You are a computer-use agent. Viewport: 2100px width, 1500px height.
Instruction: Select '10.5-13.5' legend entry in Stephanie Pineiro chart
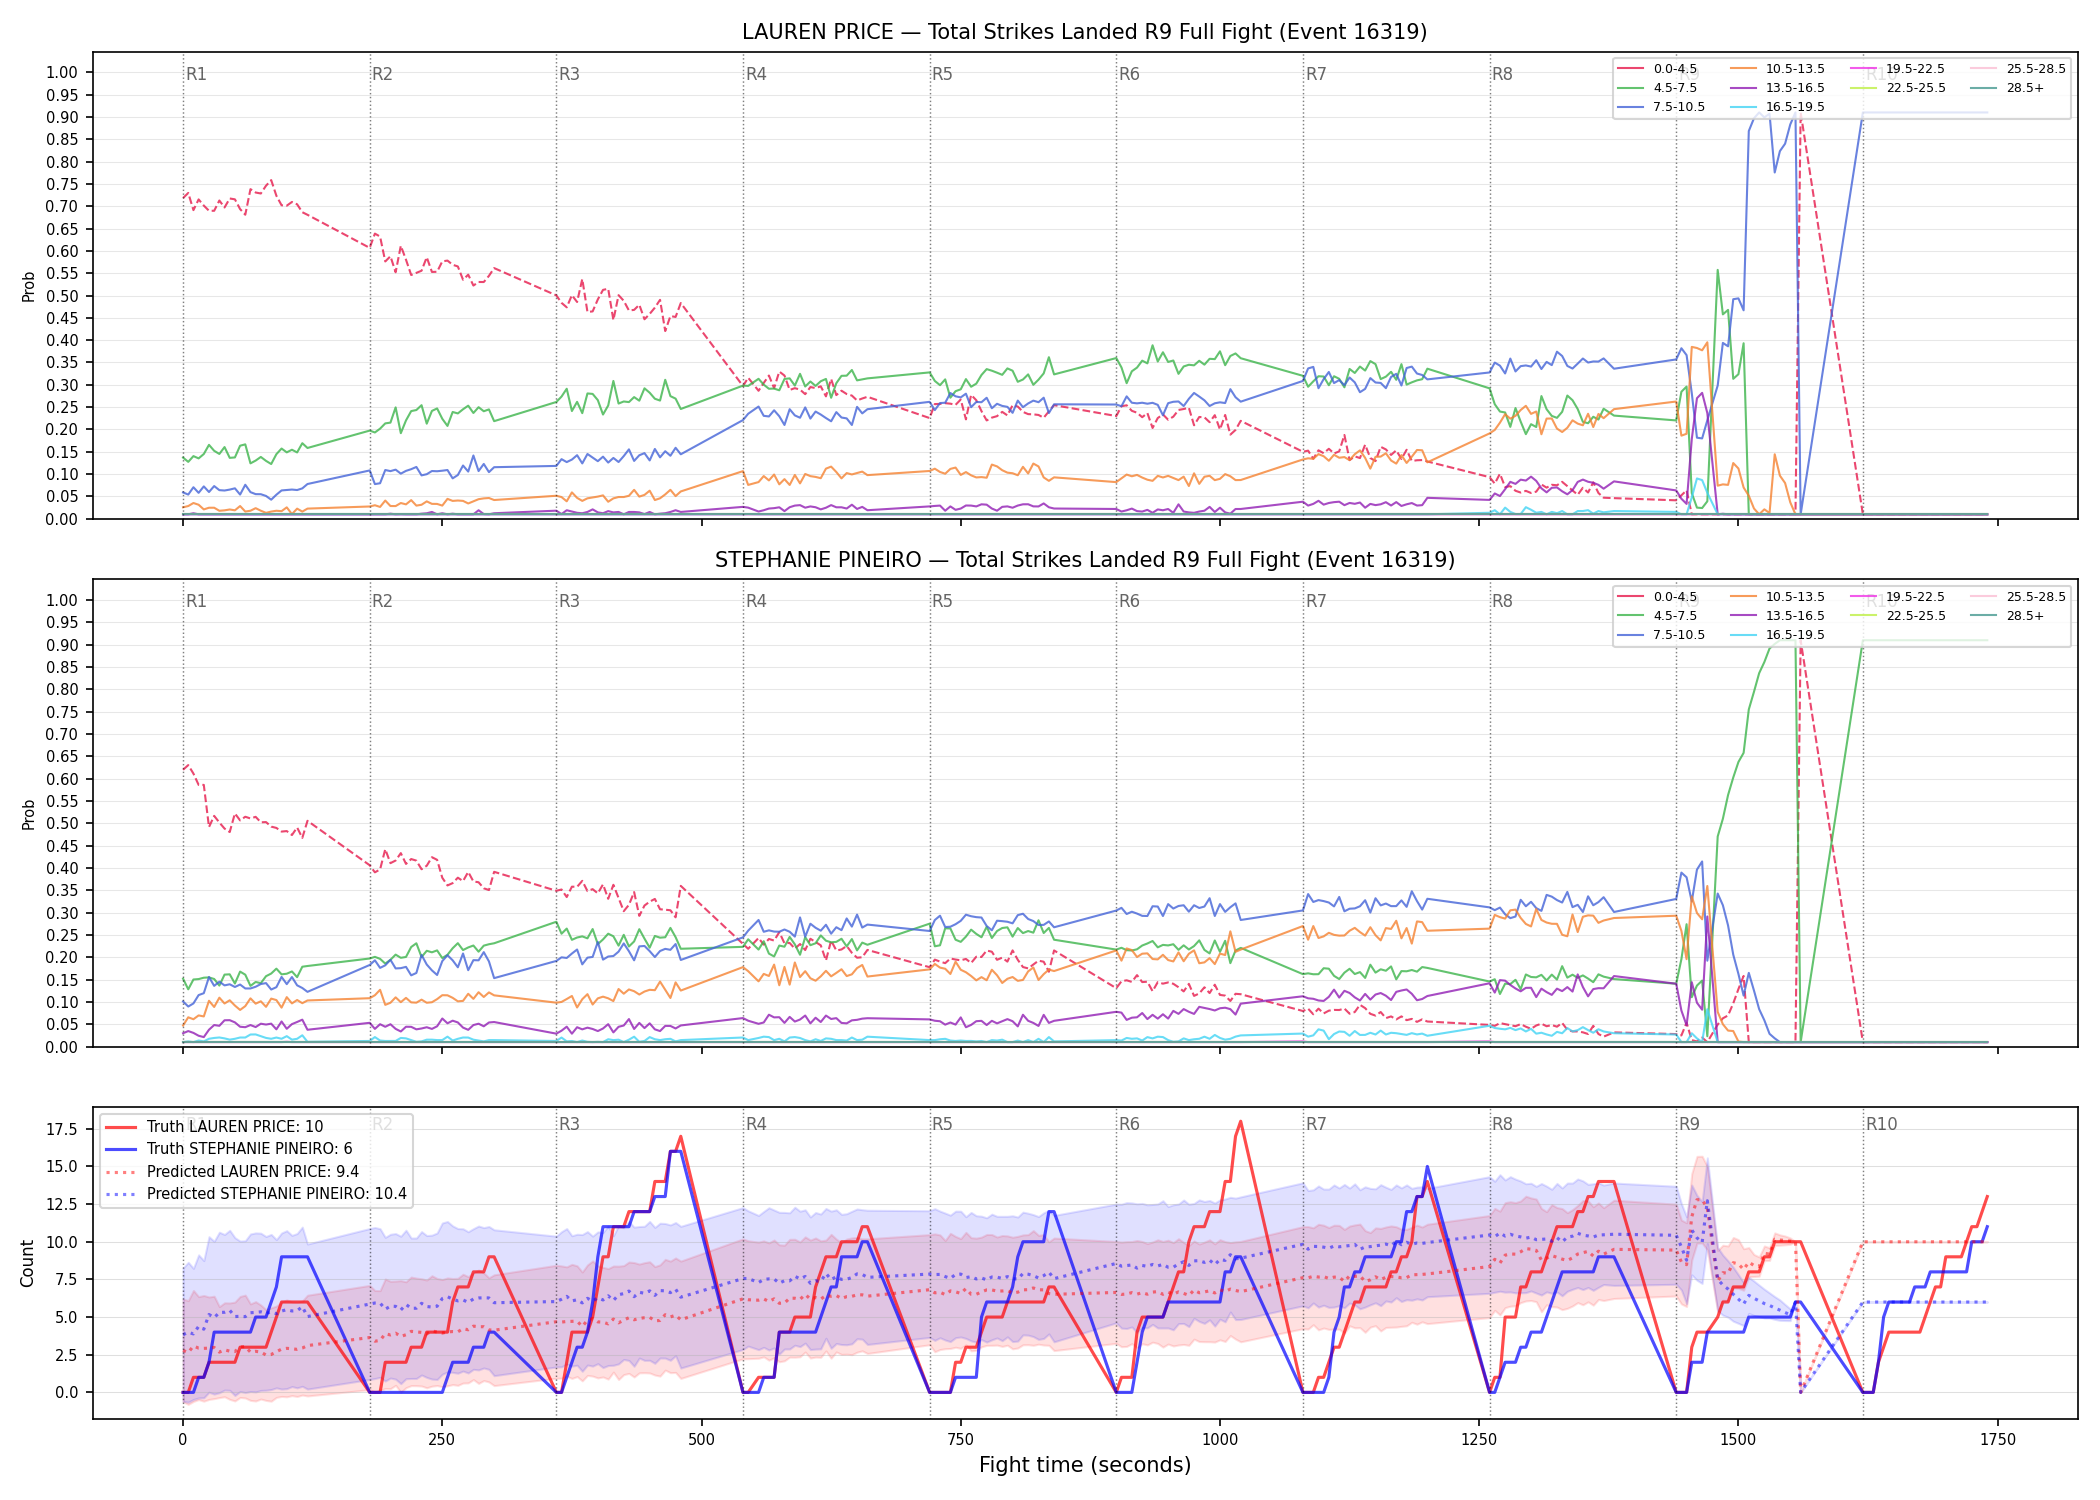point(1778,597)
